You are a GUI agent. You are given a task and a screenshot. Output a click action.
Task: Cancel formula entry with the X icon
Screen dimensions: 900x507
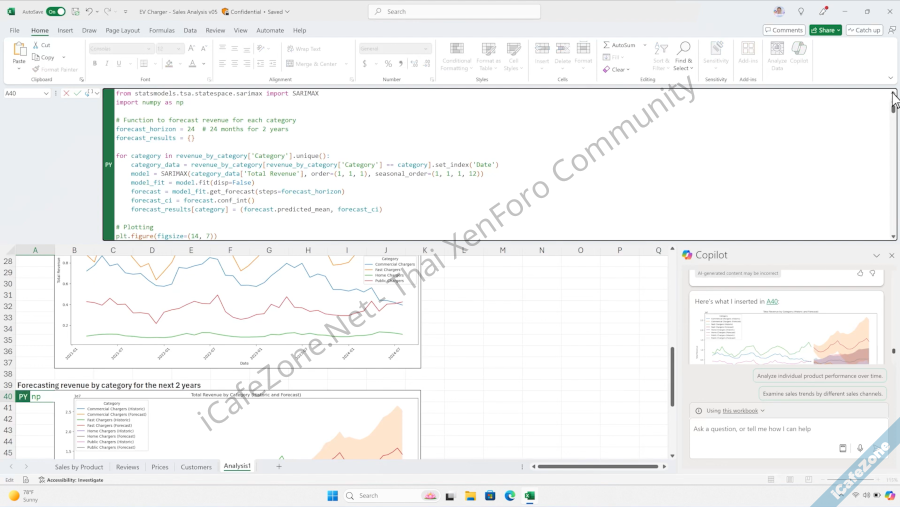pos(67,93)
